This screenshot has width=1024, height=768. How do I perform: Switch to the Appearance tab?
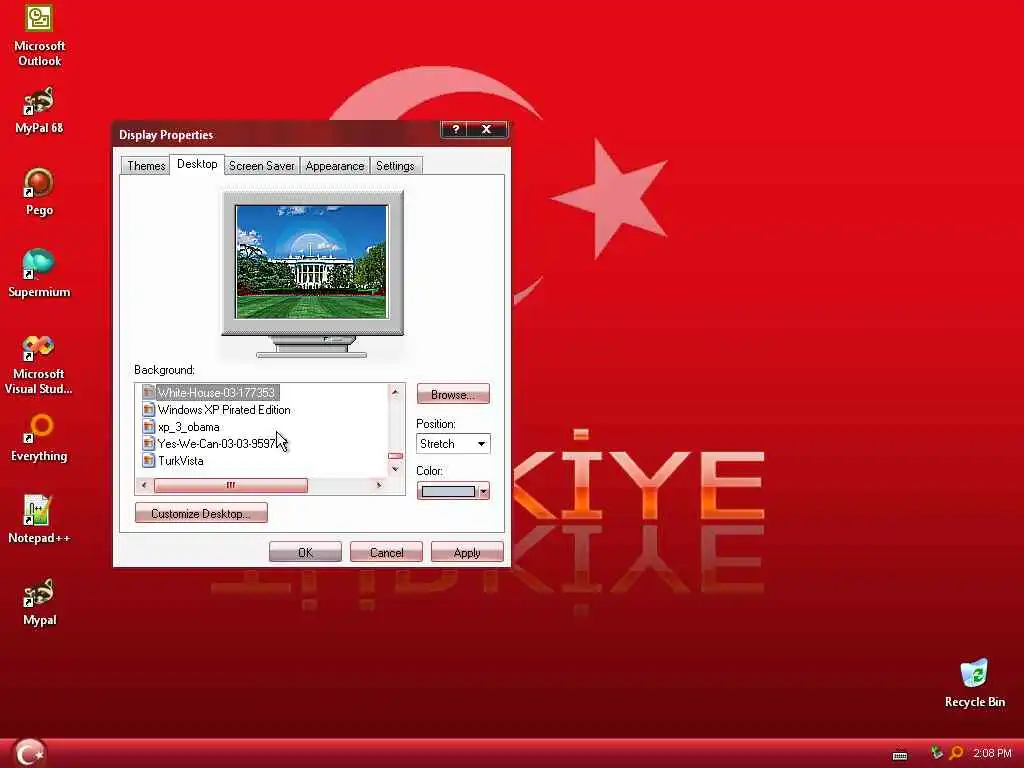(x=334, y=166)
